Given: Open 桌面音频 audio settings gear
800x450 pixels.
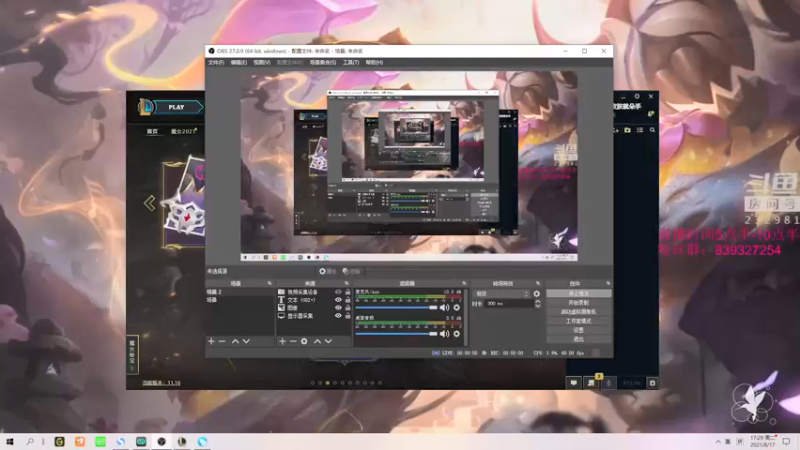Looking at the screenshot, I should coord(457,334).
